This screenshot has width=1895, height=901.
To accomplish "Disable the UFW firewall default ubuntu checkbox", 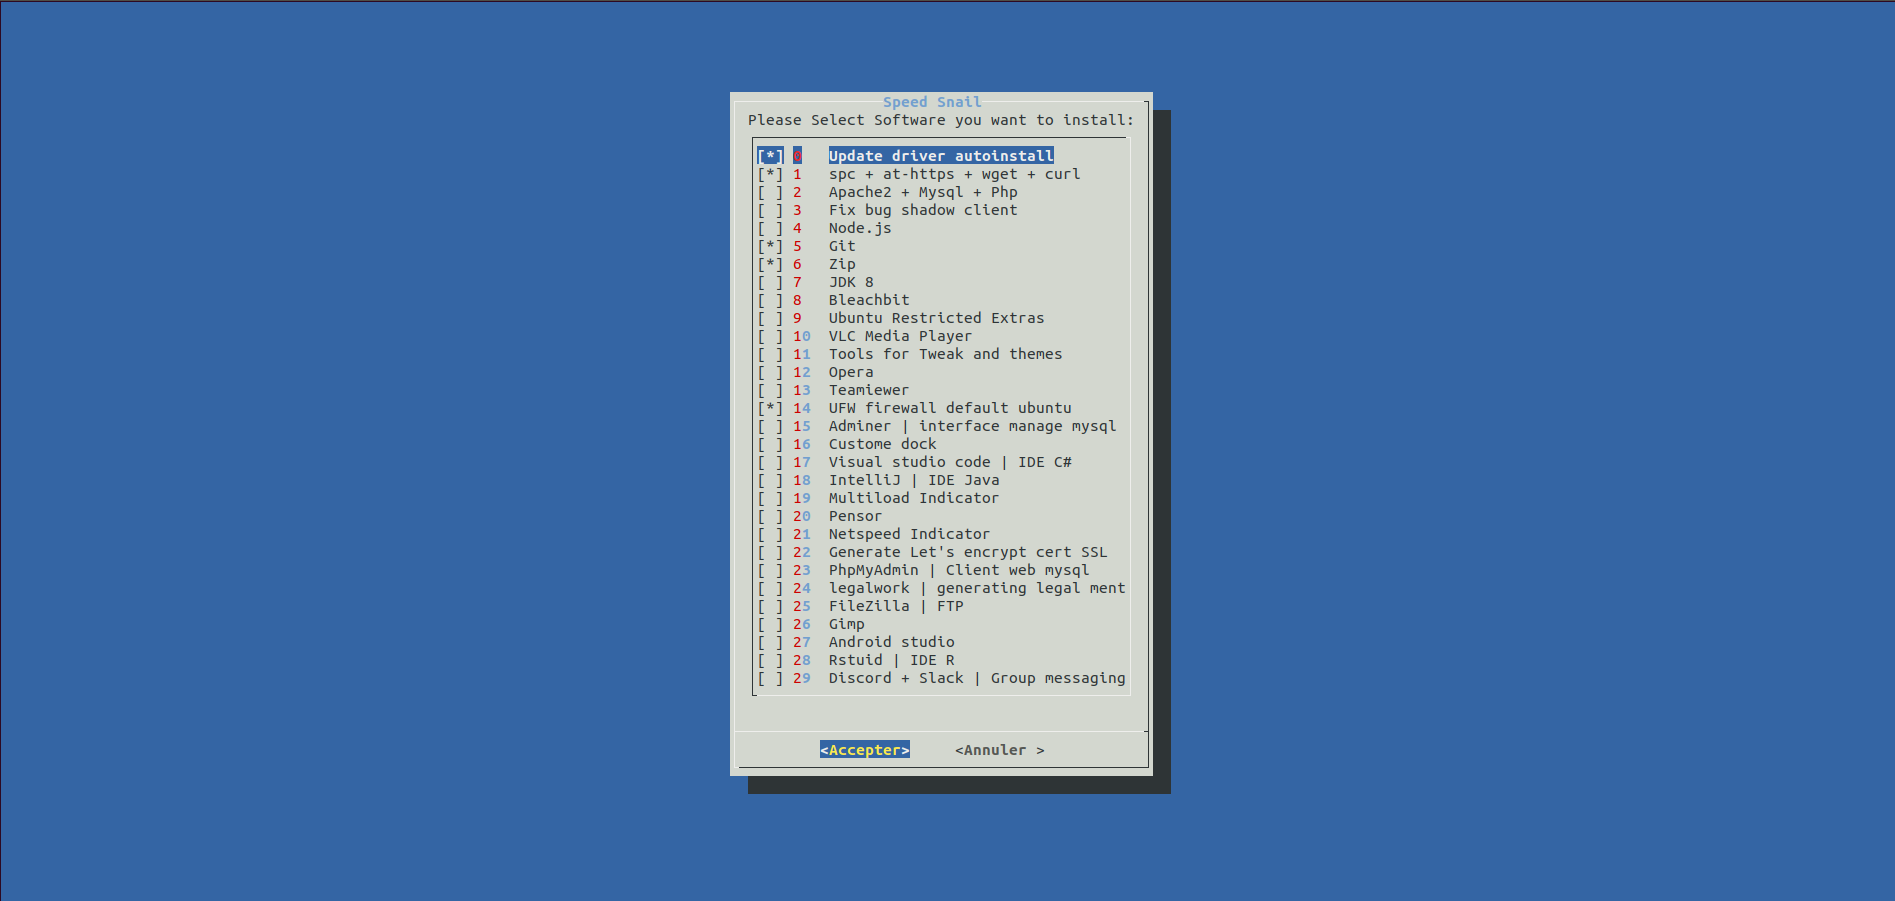I will point(770,408).
